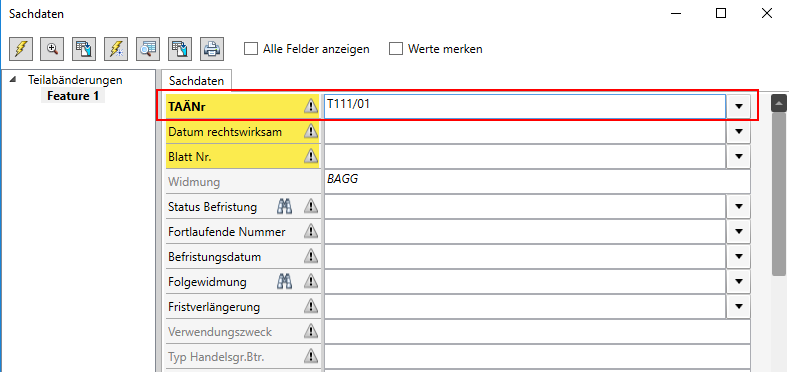Click the warning icon beside Fristverlängerung
The image size is (789, 372).
pyautogui.click(x=311, y=306)
